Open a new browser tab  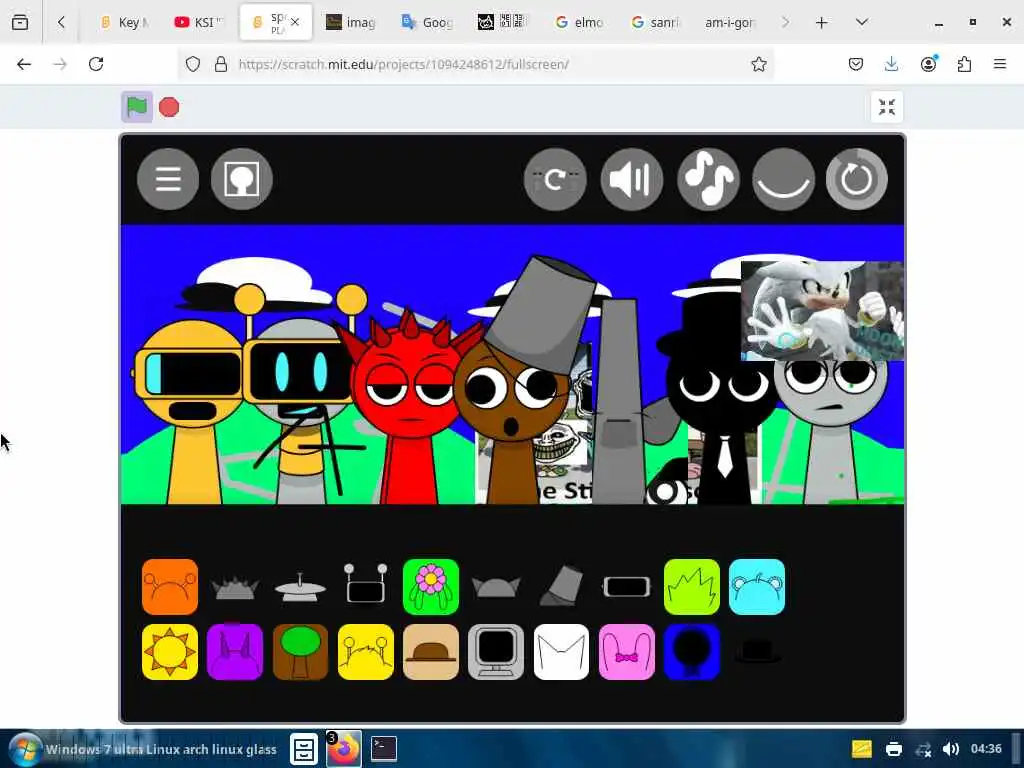[822, 22]
